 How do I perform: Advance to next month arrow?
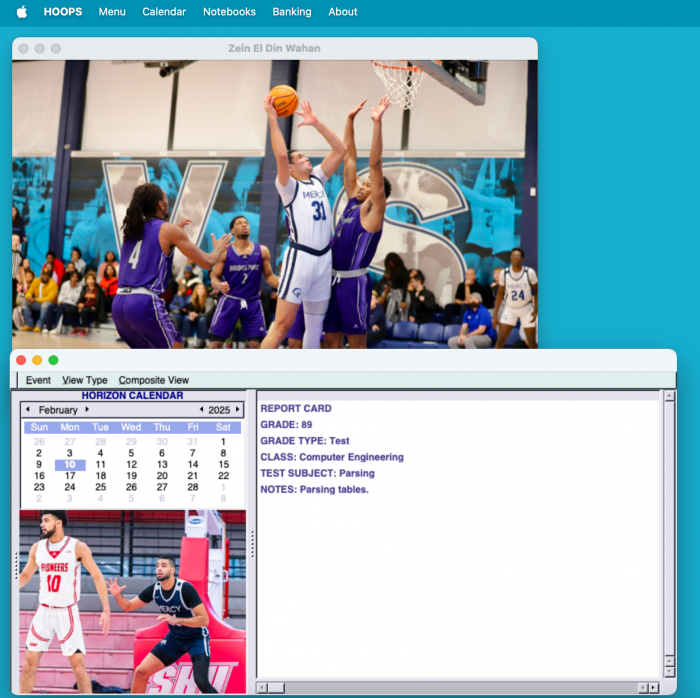(x=87, y=410)
